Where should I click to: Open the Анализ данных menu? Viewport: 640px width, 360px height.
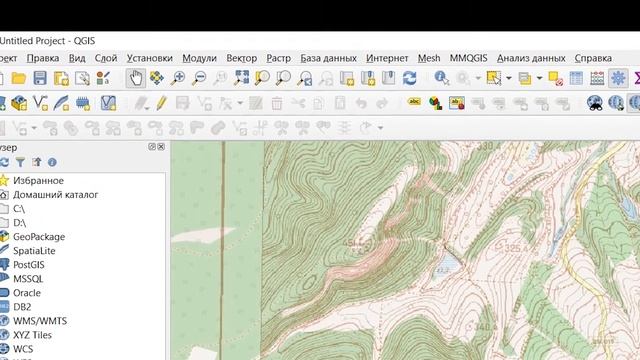click(531, 58)
